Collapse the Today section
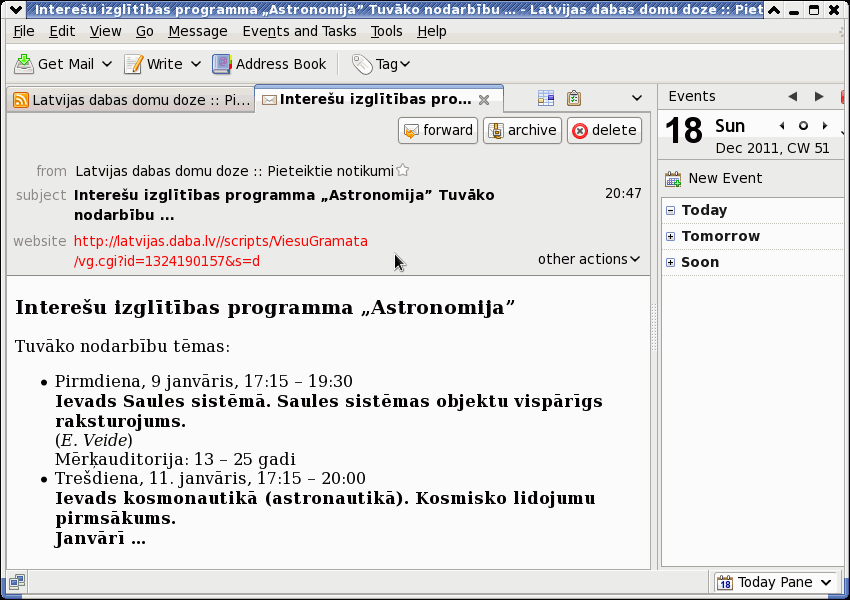The width and height of the screenshot is (850, 600). (x=671, y=210)
